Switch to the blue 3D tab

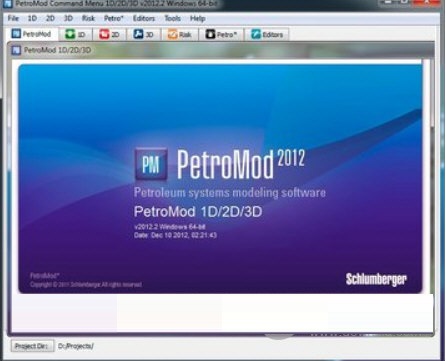(x=144, y=34)
